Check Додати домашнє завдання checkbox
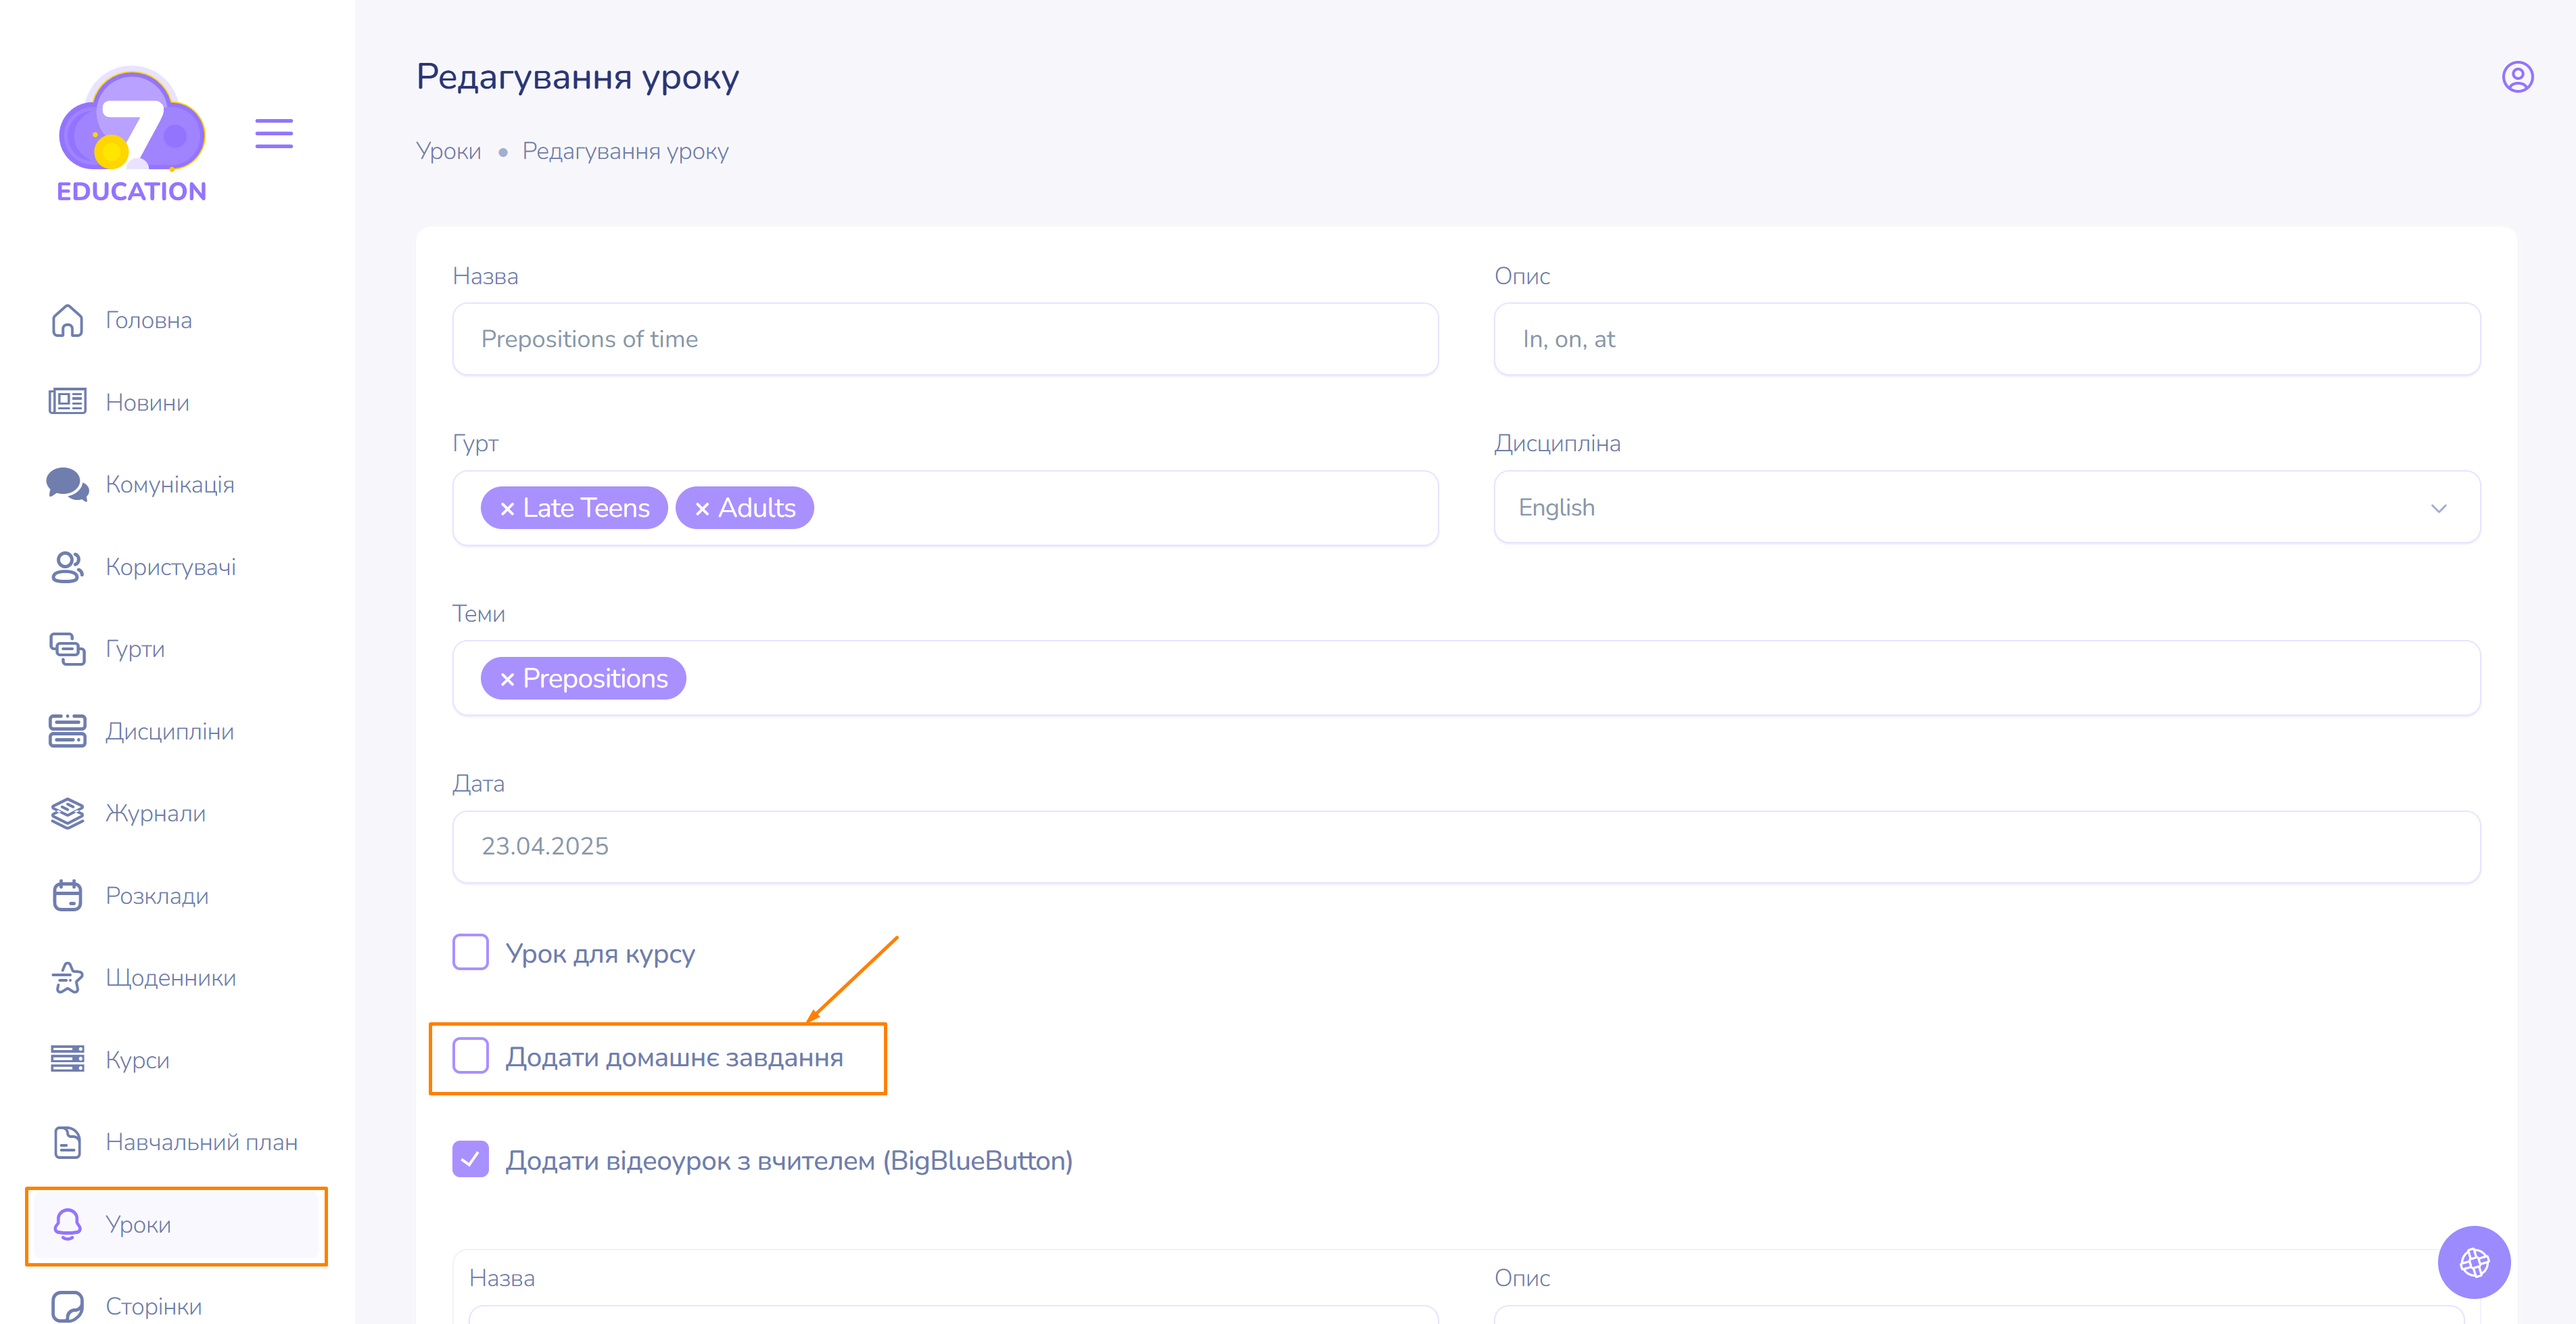The height and width of the screenshot is (1324, 2576). pyautogui.click(x=470, y=1056)
